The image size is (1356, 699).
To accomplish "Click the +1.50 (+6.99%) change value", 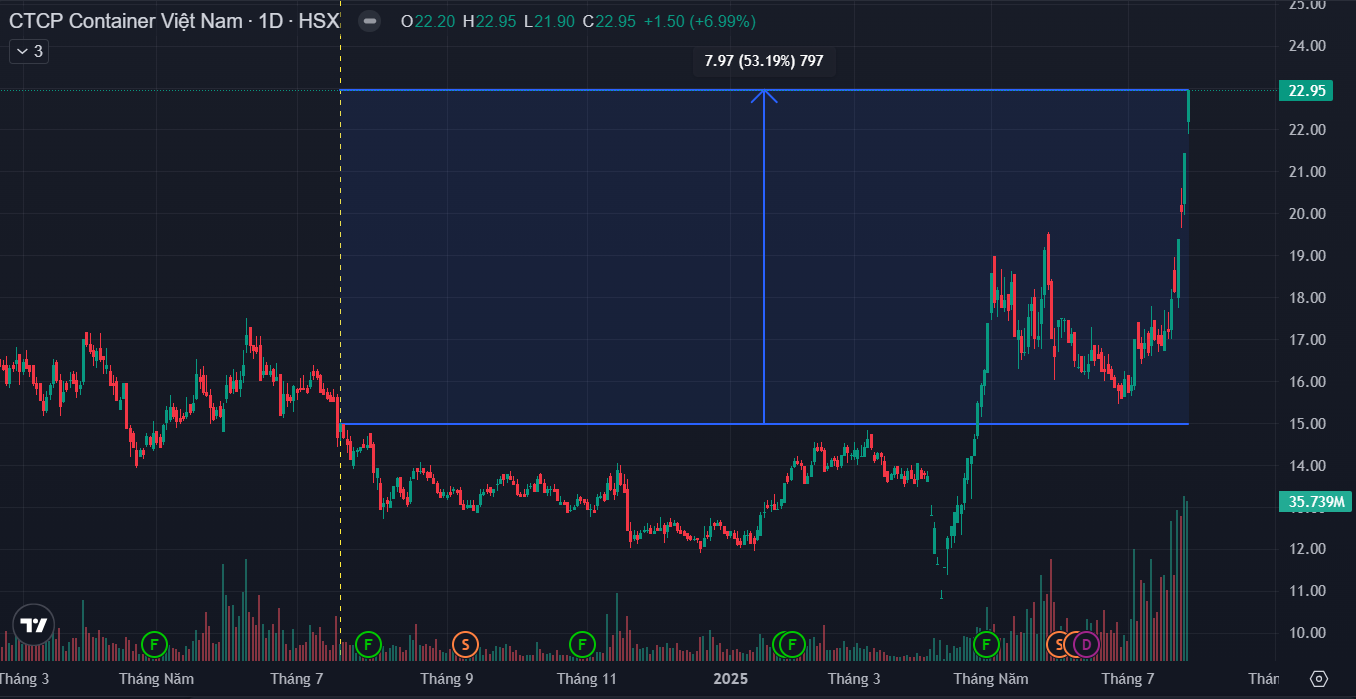I will point(699,21).
